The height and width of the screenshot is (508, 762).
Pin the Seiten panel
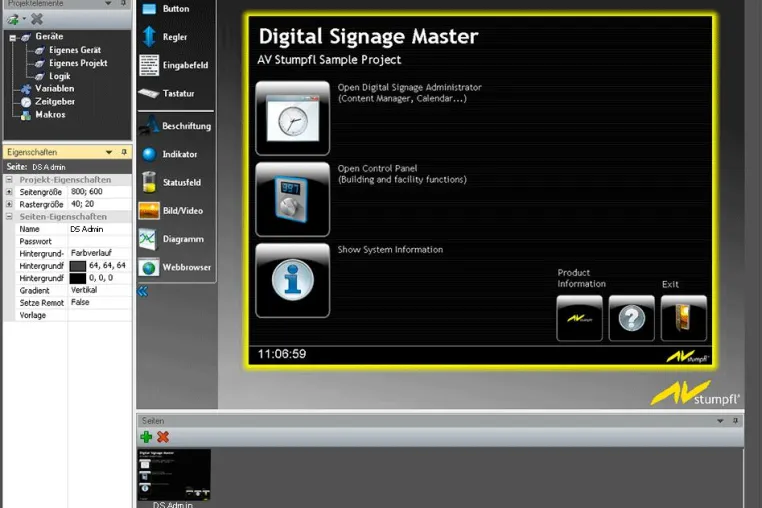click(735, 420)
